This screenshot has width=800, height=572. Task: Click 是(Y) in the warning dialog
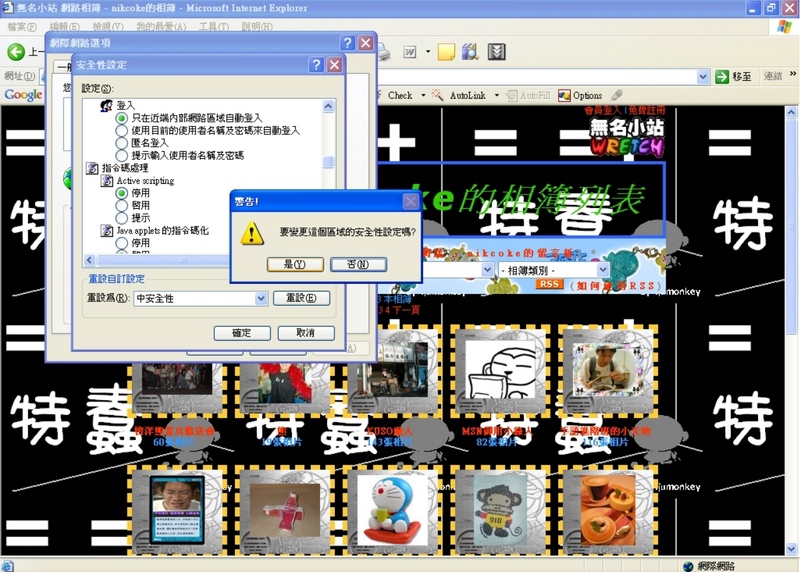pos(295,264)
